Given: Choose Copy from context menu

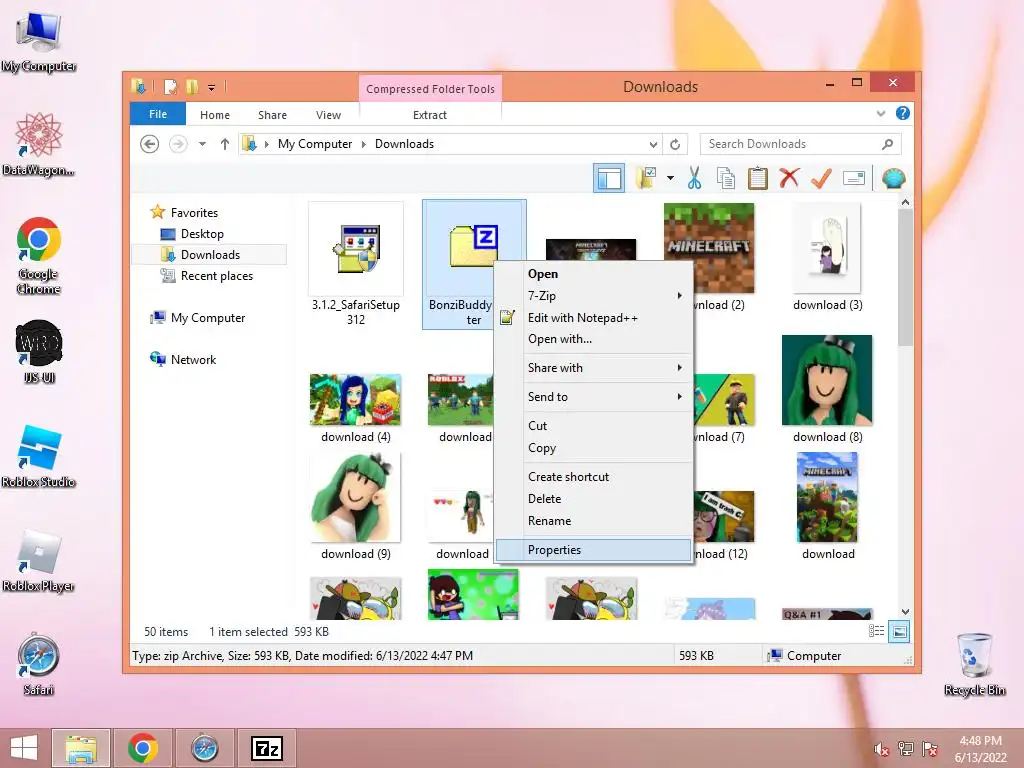Looking at the screenshot, I should click(593, 448).
